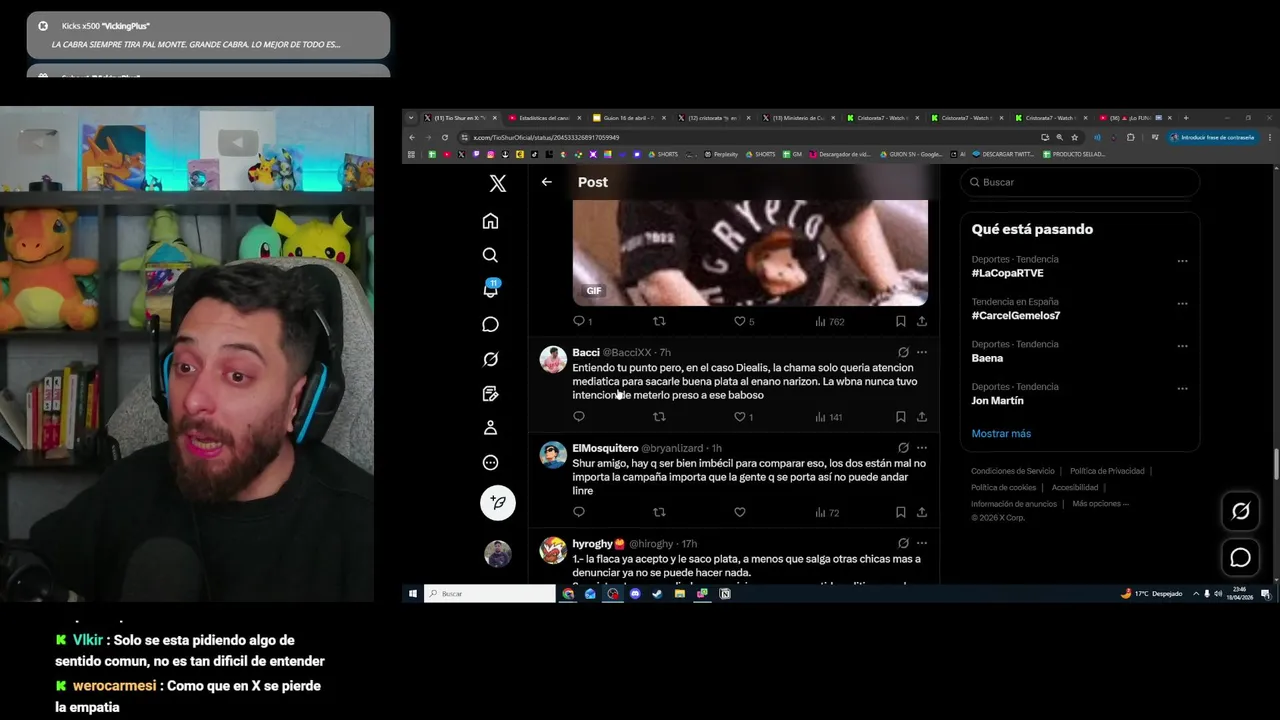The width and height of the screenshot is (1280, 720).
Task: Open ElMosquitero username link
Action: tap(605, 448)
